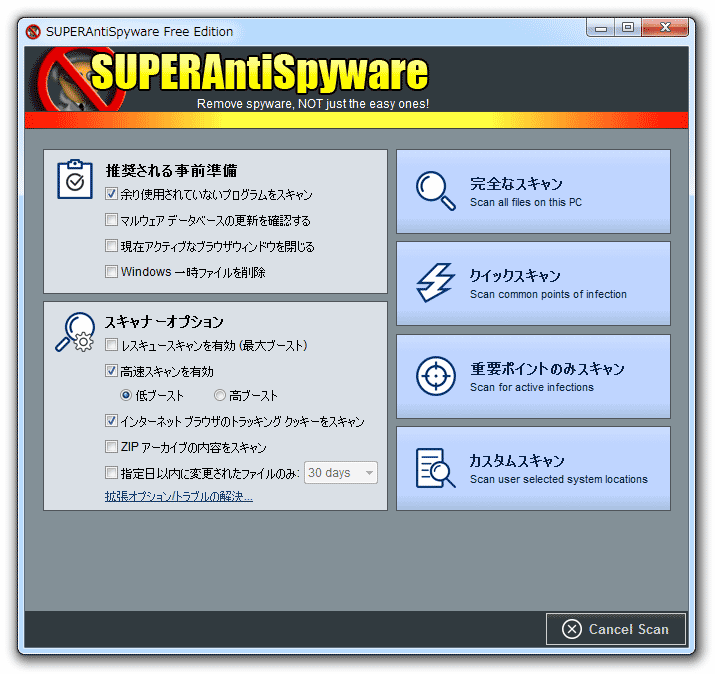Open 拡張オプション/トラブルの解決 link

pyautogui.click(x=179, y=496)
